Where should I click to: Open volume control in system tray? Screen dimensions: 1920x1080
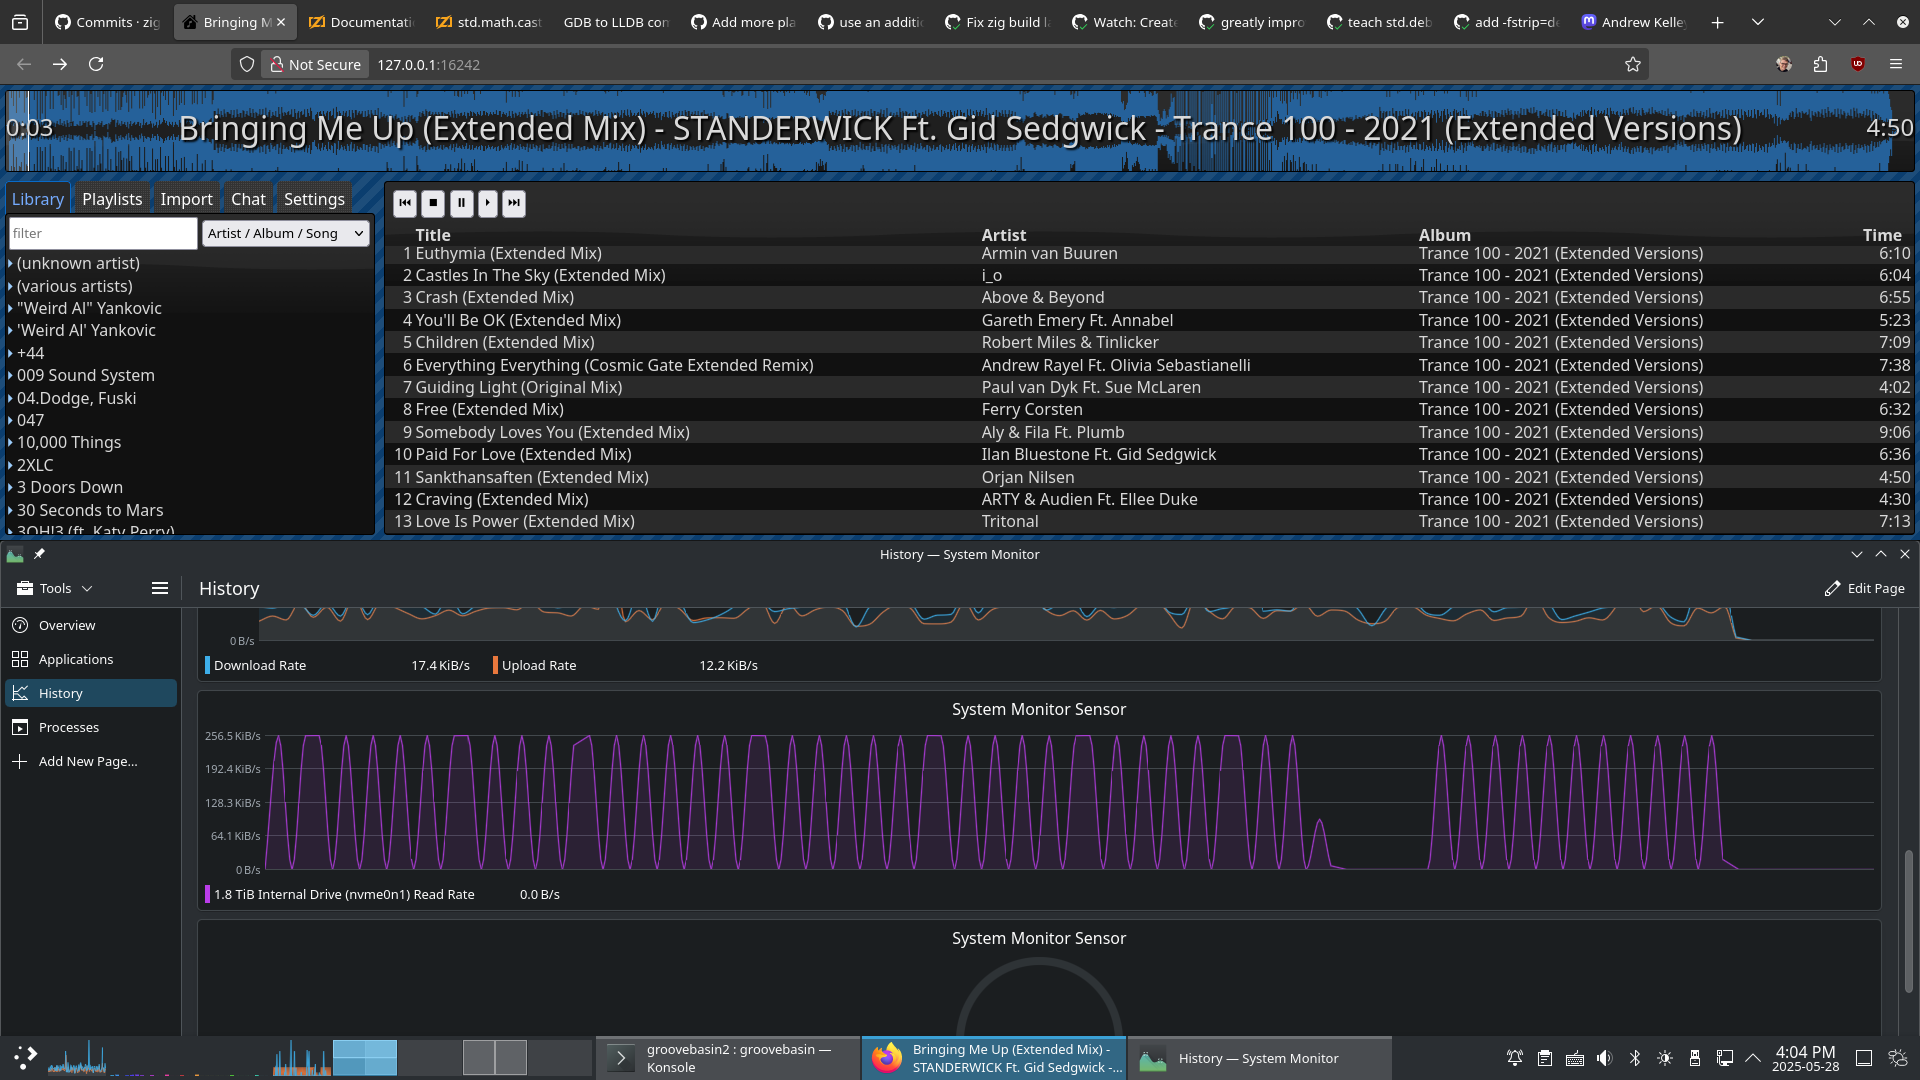[x=1605, y=1058]
